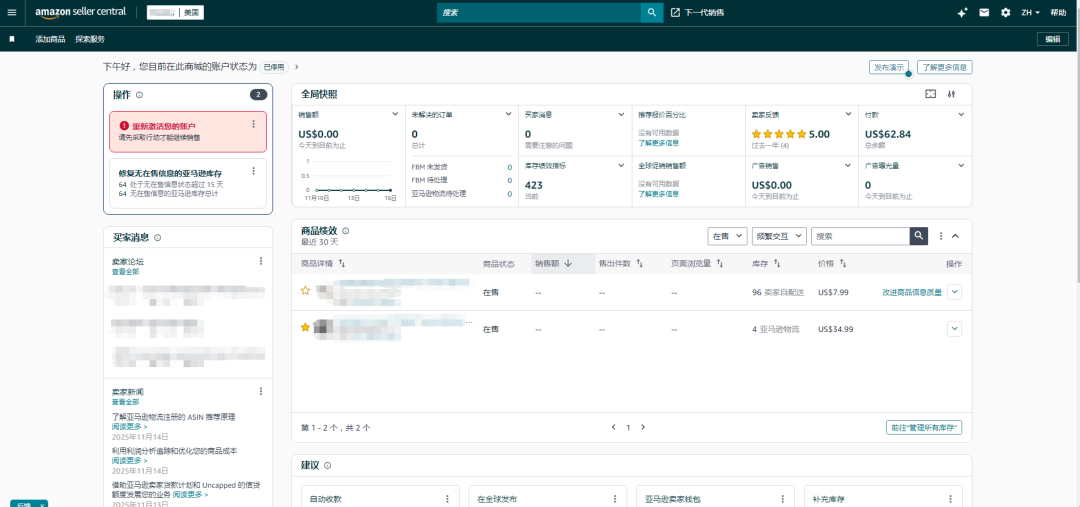Expand the 未解决的订单 card chevron
The image size is (1080, 507).
pyautogui.click(x=508, y=114)
